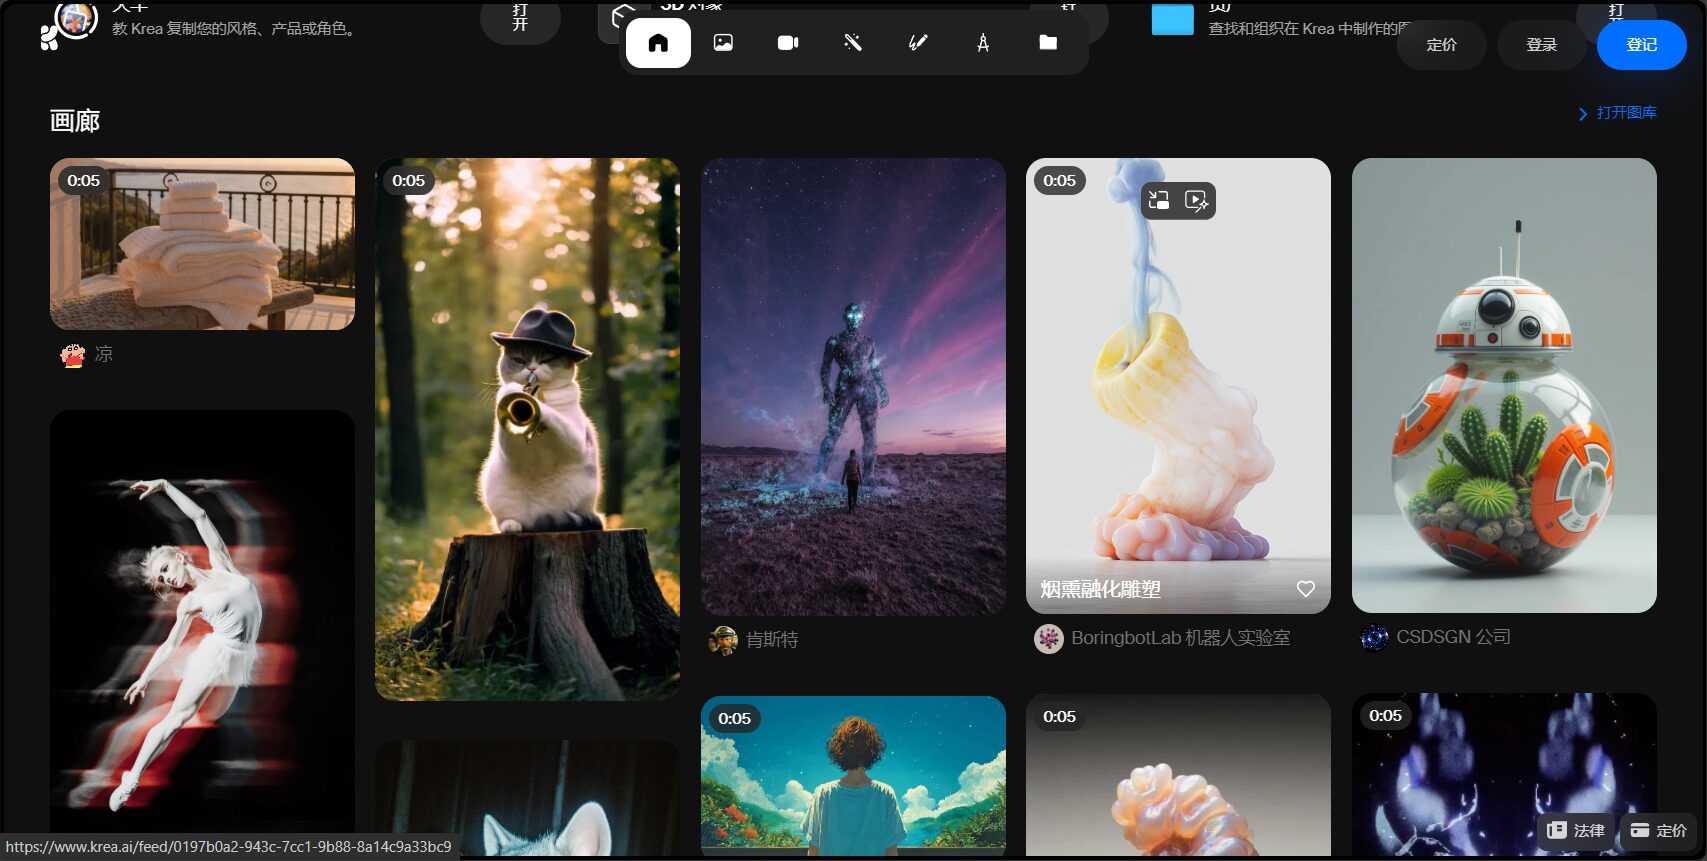This screenshot has width=1707, height=861.
Task: Like the 烟熏融化雕塑 card with heart icon
Action: (x=1306, y=589)
